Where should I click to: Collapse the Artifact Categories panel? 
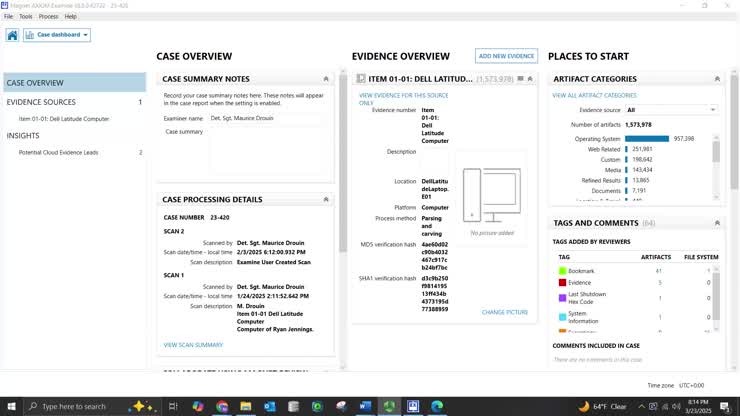pyautogui.click(x=717, y=79)
